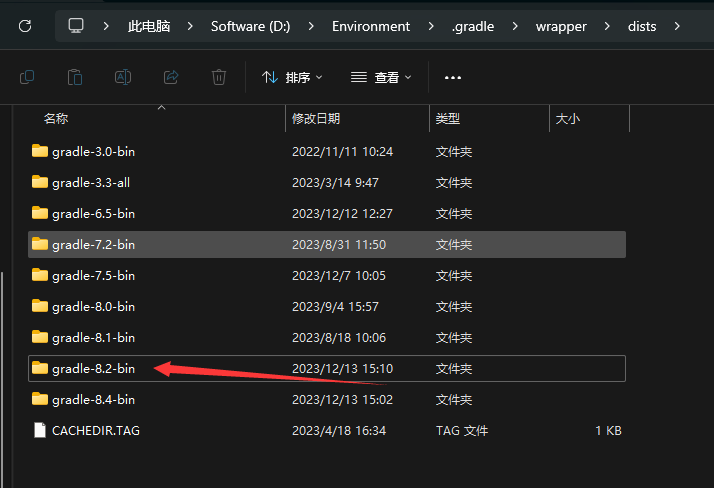Navigate to Software (D:) breadcrumb
This screenshot has width=714, height=488.
point(250,26)
